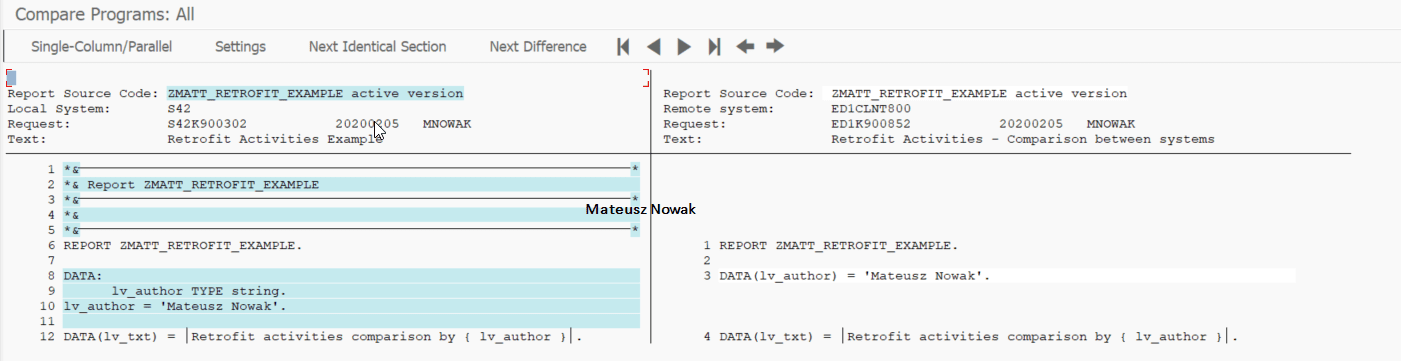
Task: Click request number ED1K900852
Action: point(871,124)
